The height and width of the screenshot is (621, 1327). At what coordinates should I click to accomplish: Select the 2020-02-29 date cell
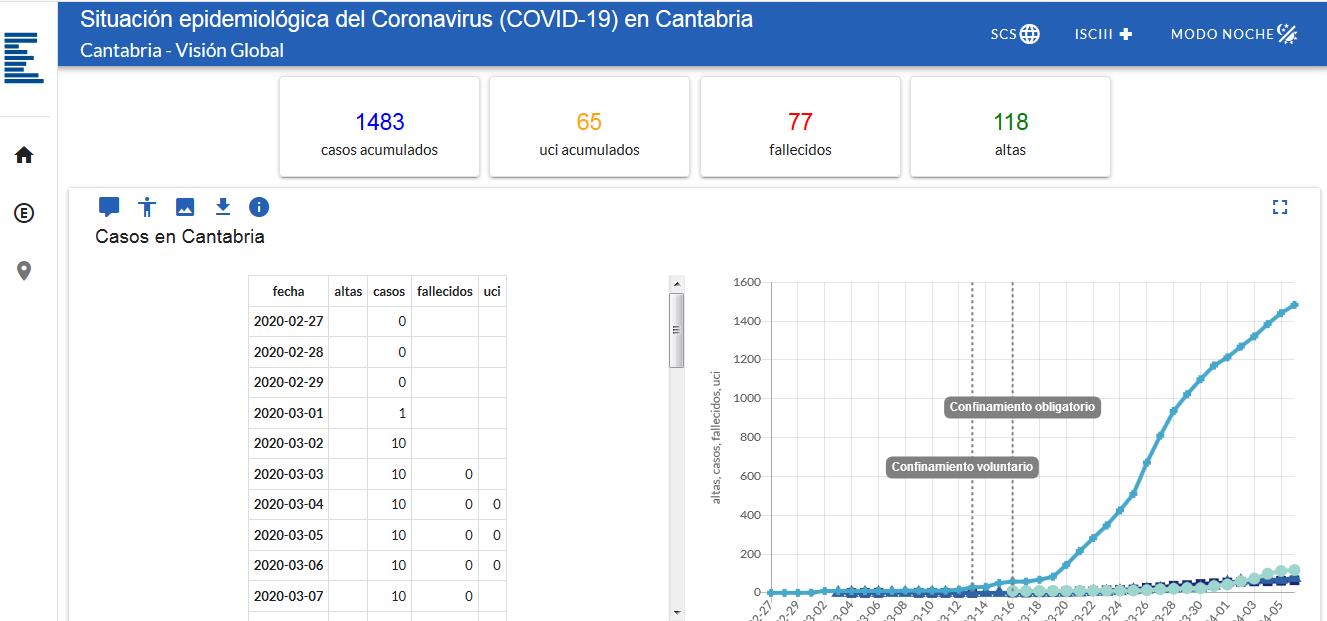tap(288, 382)
